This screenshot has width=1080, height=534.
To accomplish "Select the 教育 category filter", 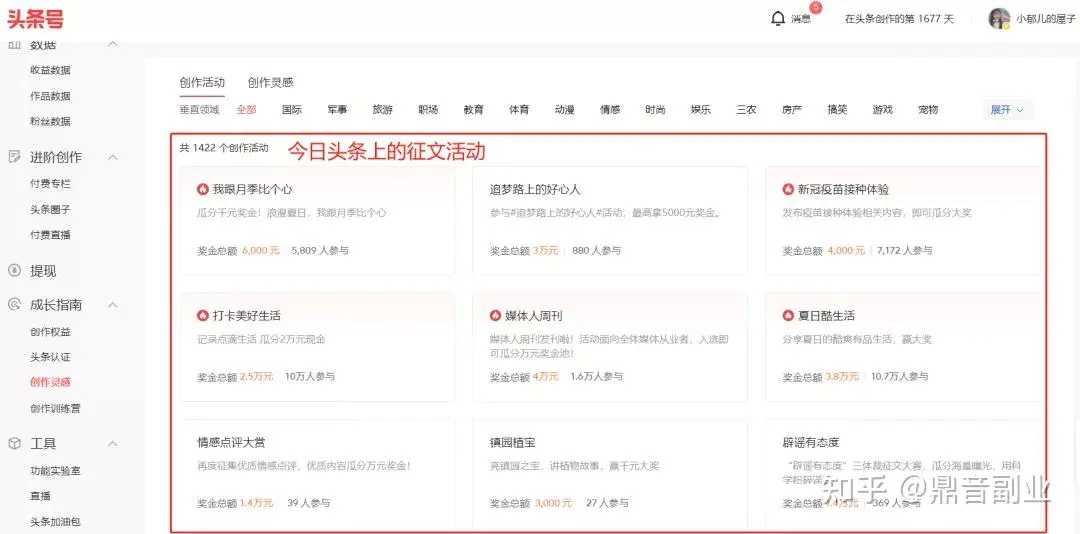I will click(473, 110).
